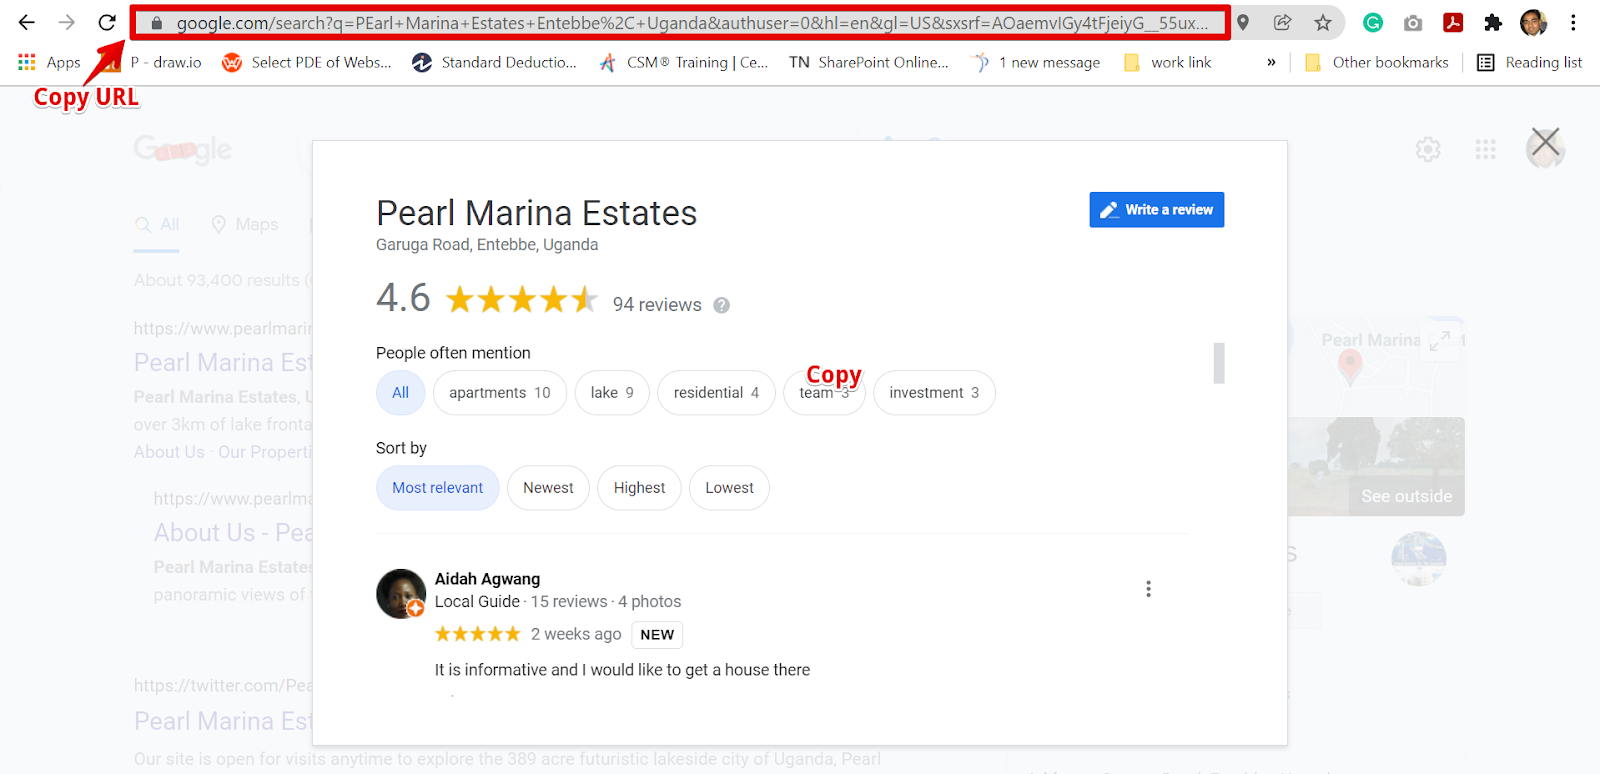Go forward in browser history
The image size is (1600, 774).
click(x=67, y=22)
